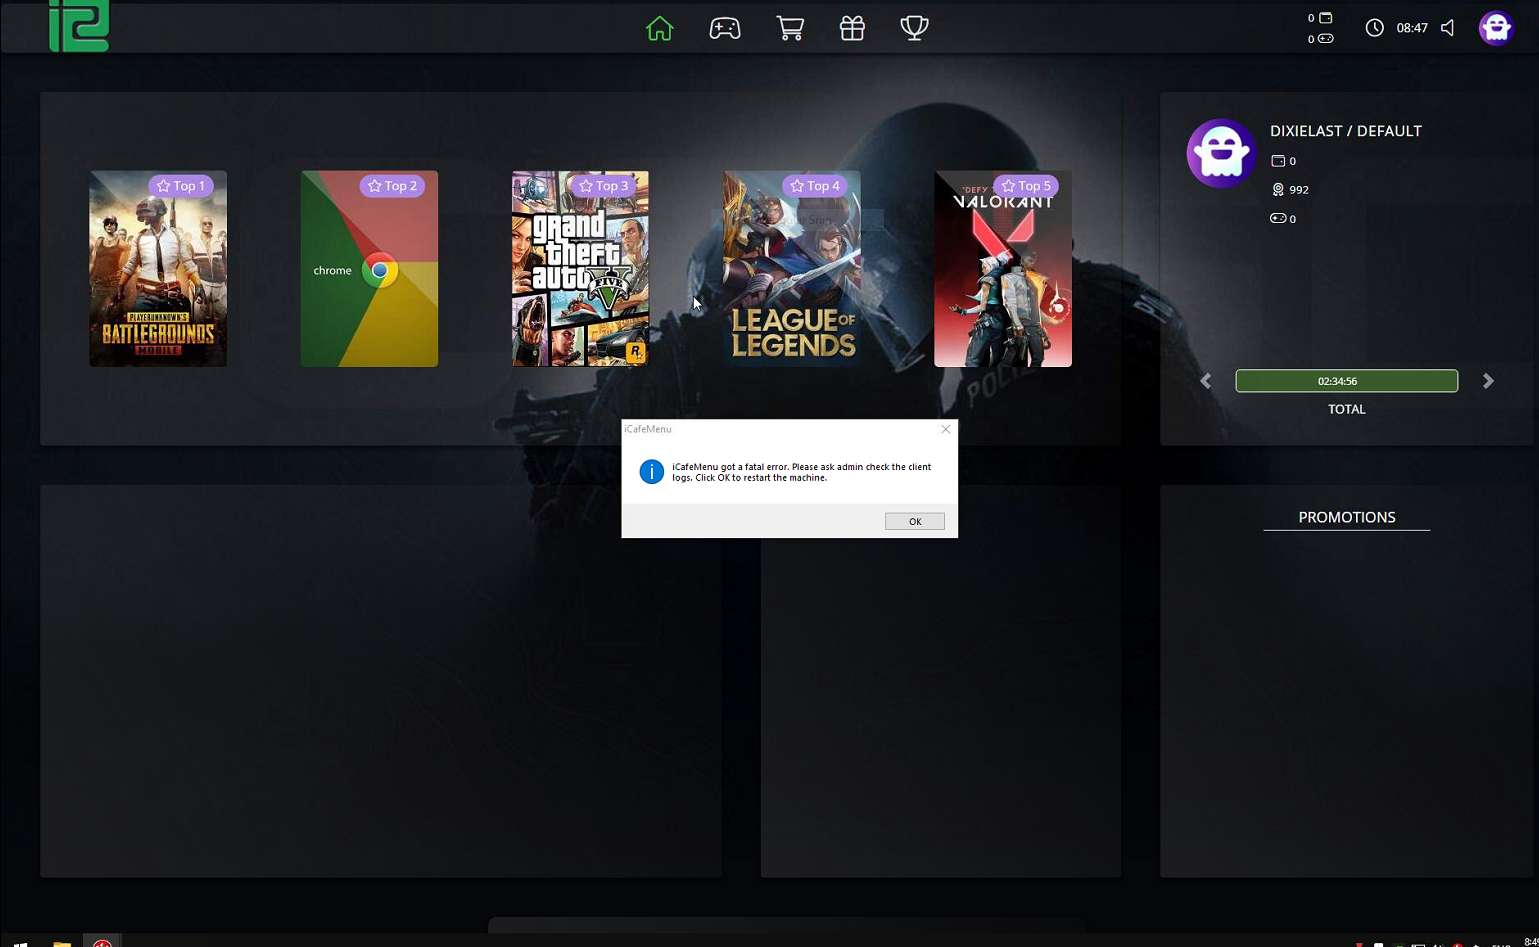
Task: Launch Chrome from Top 2 tile
Action: coord(369,269)
